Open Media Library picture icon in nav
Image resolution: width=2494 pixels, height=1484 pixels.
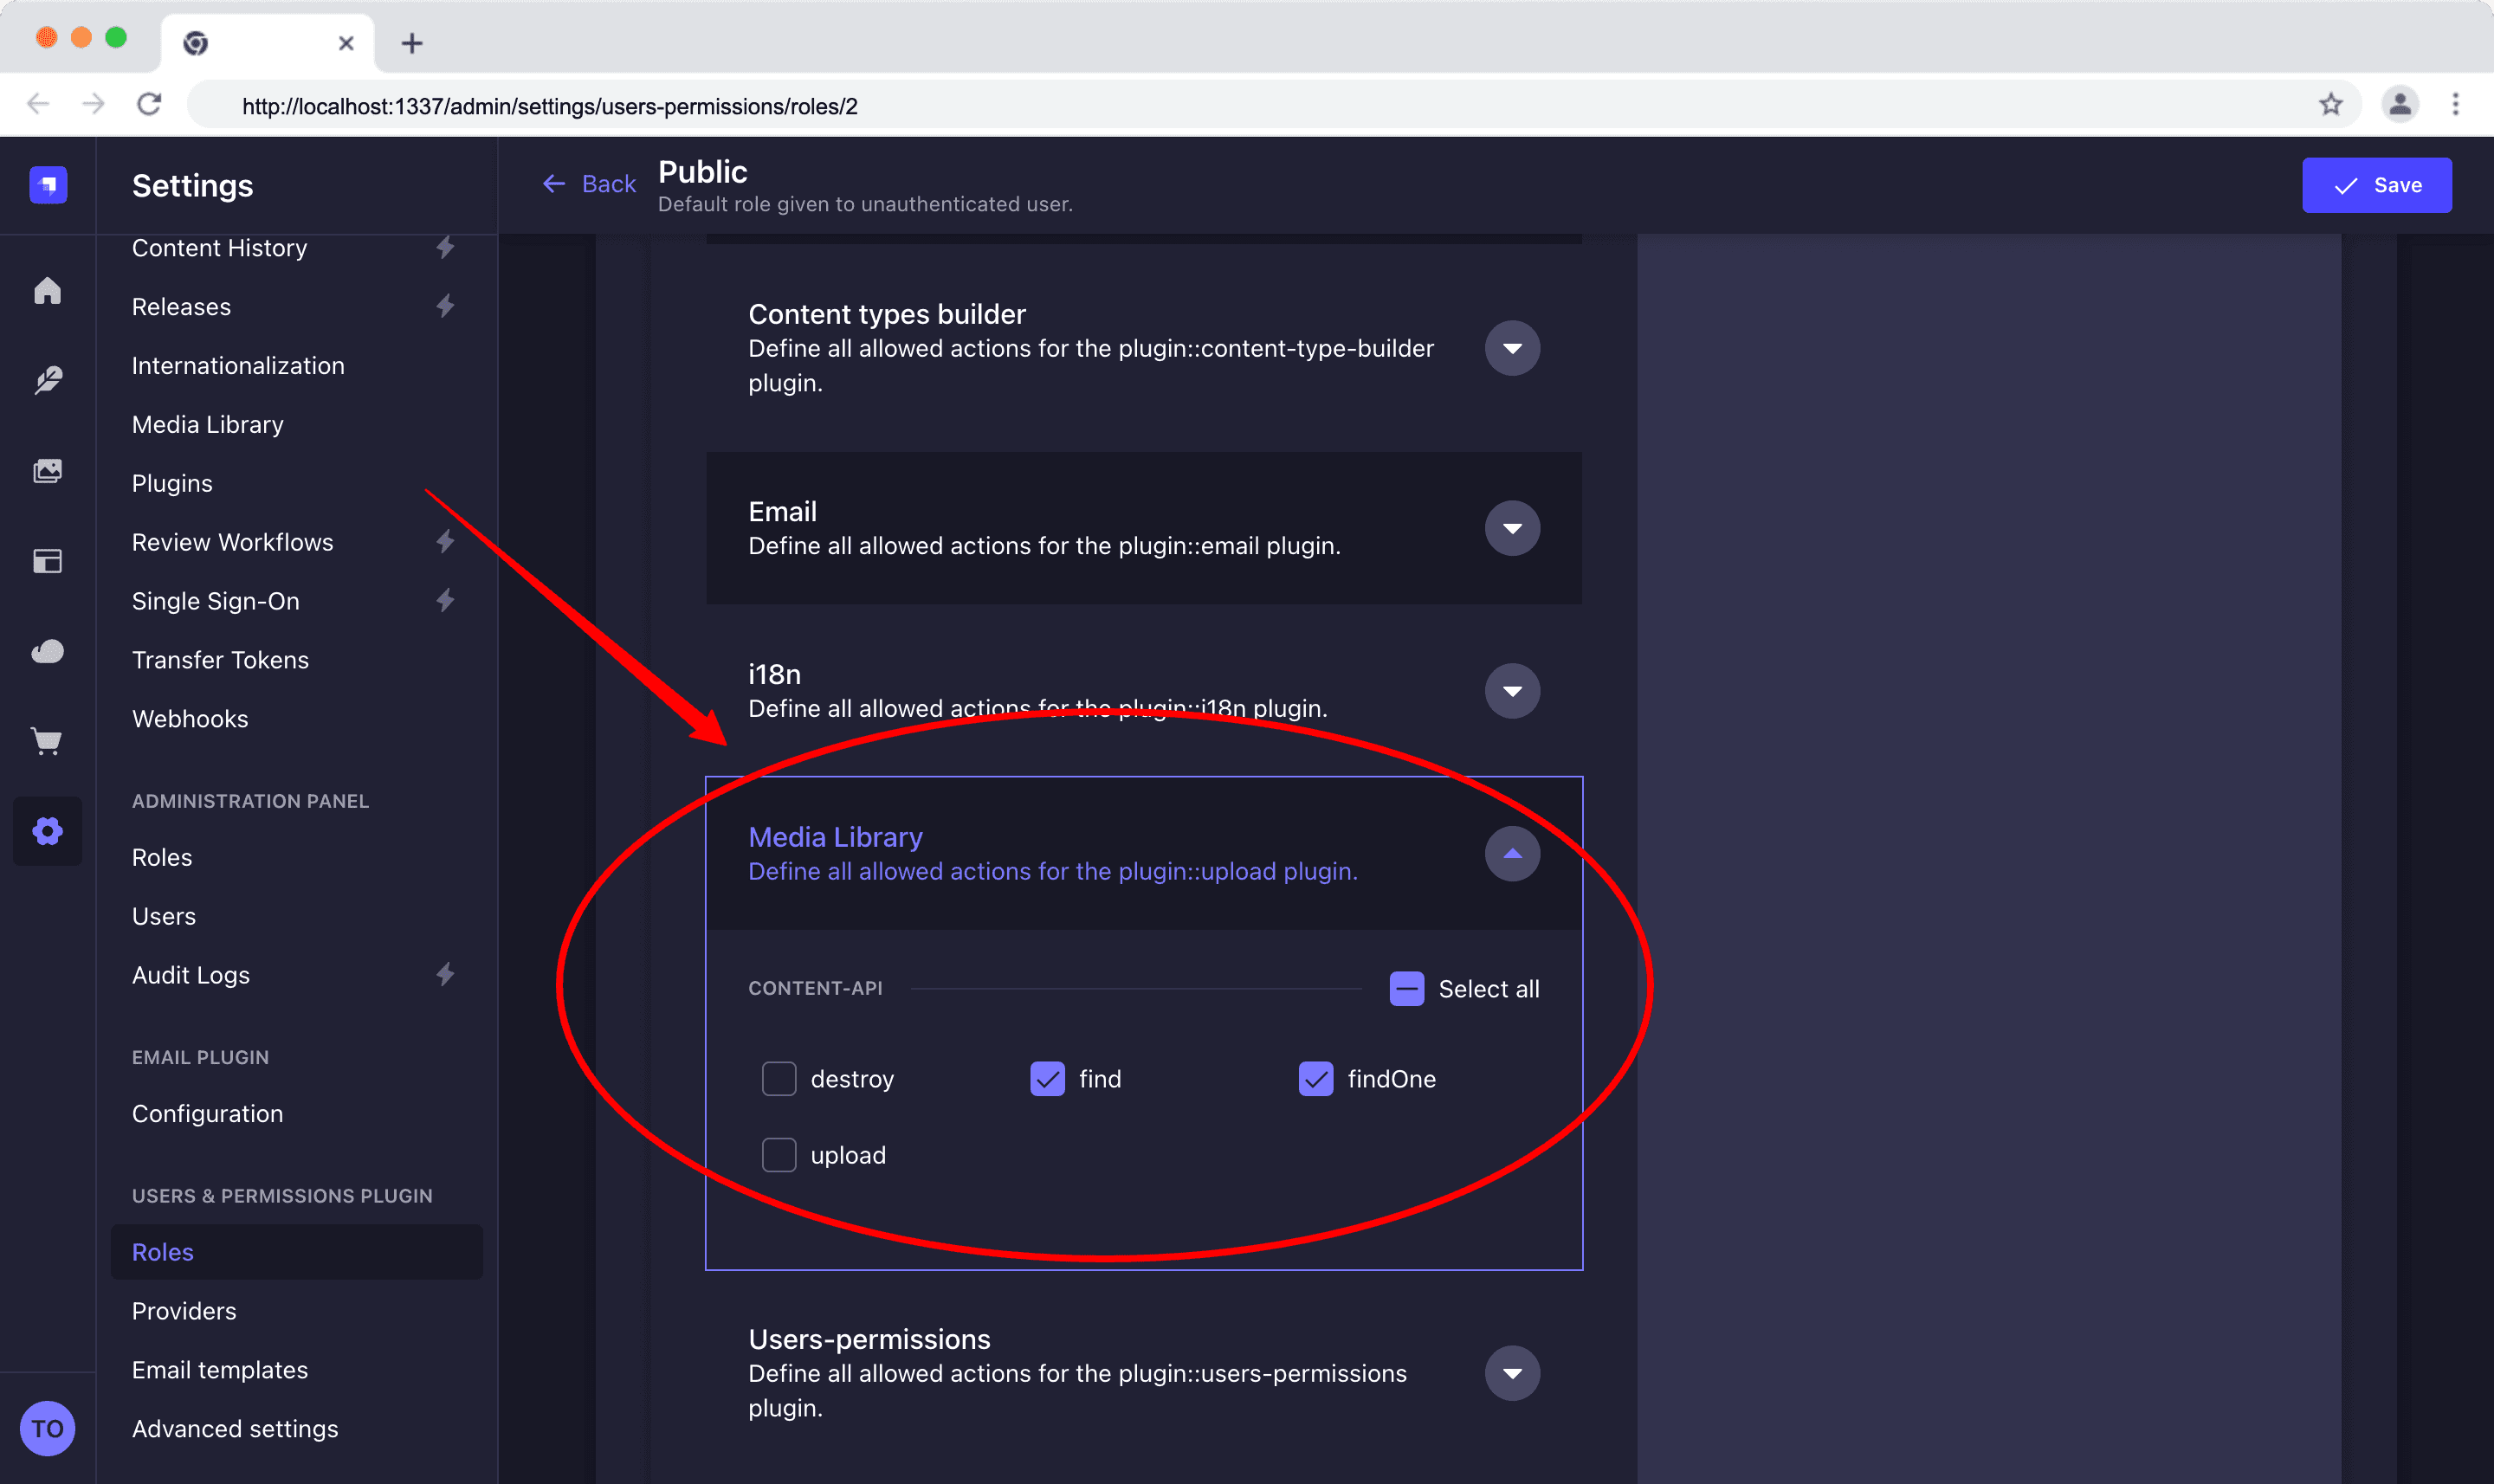click(48, 471)
